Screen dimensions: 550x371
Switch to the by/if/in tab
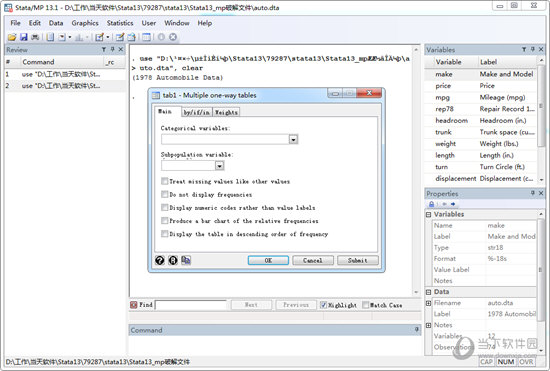pyautogui.click(x=196, y=112)
